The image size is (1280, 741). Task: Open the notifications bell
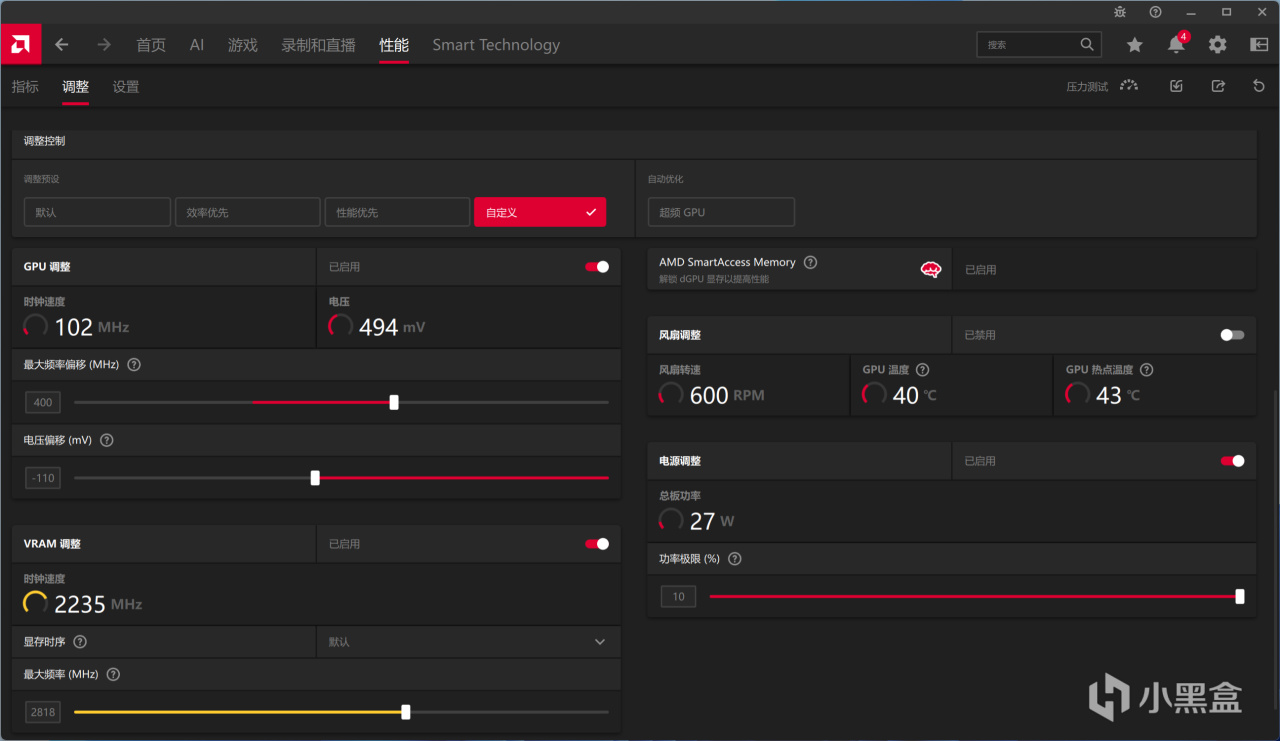1176,45
